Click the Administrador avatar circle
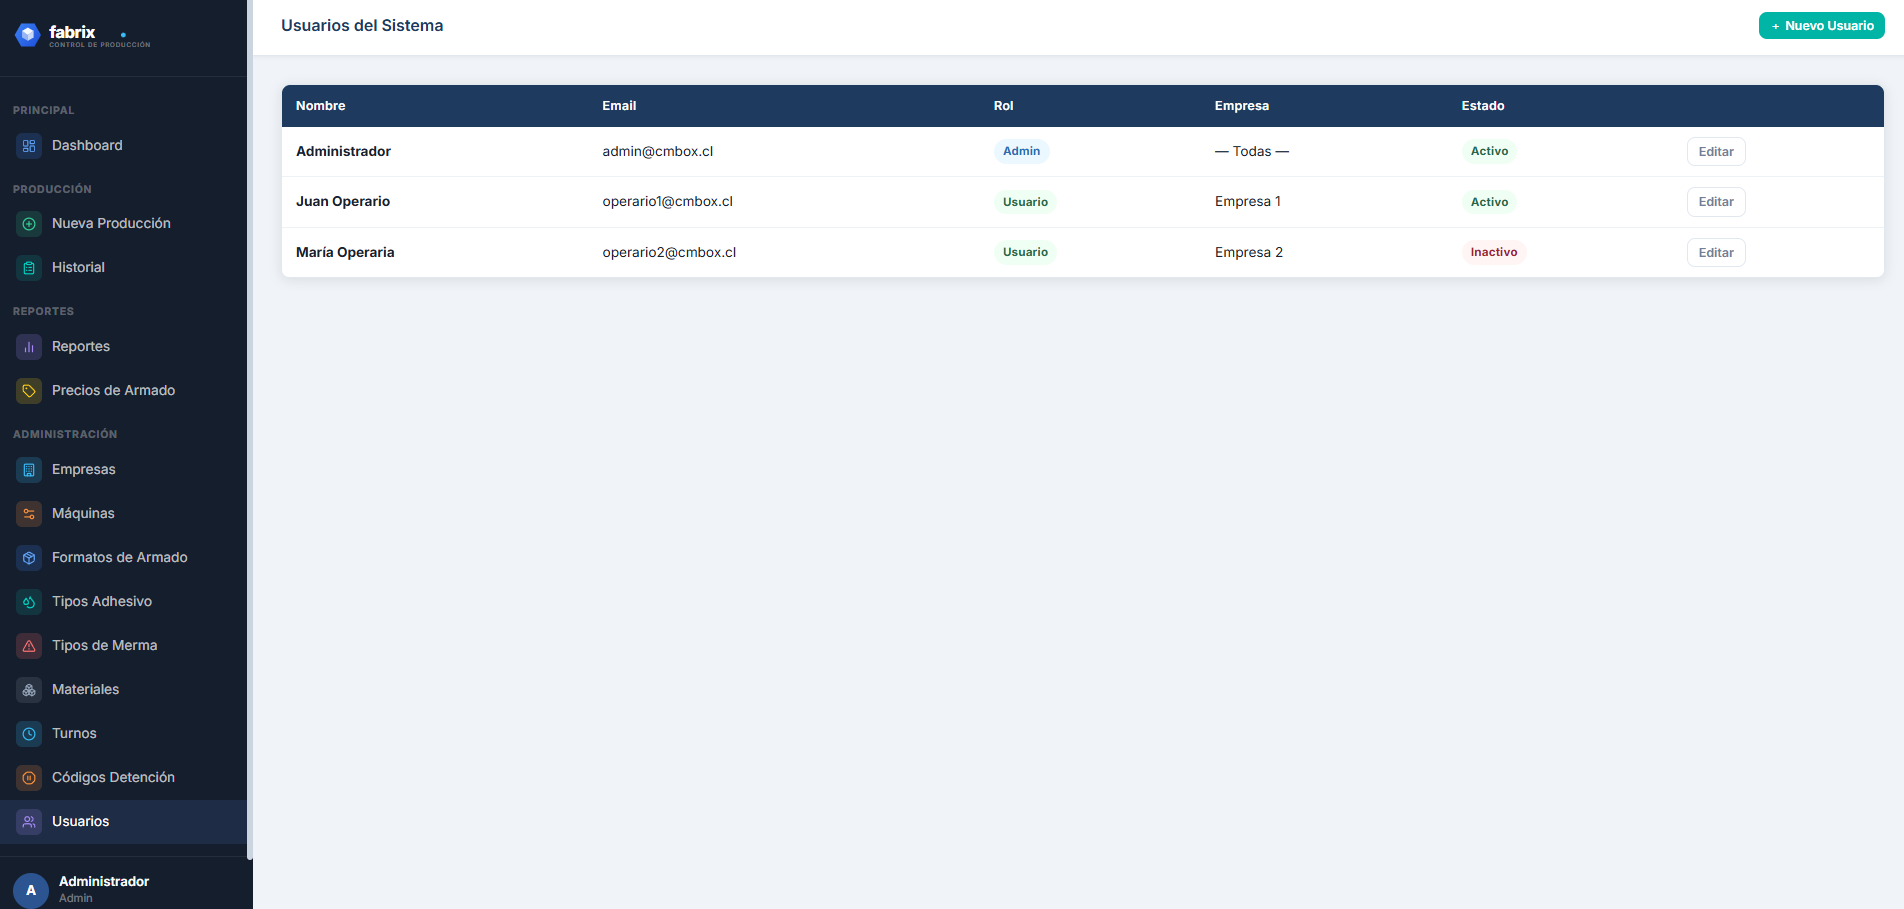1904x909 pixels. 31,890
